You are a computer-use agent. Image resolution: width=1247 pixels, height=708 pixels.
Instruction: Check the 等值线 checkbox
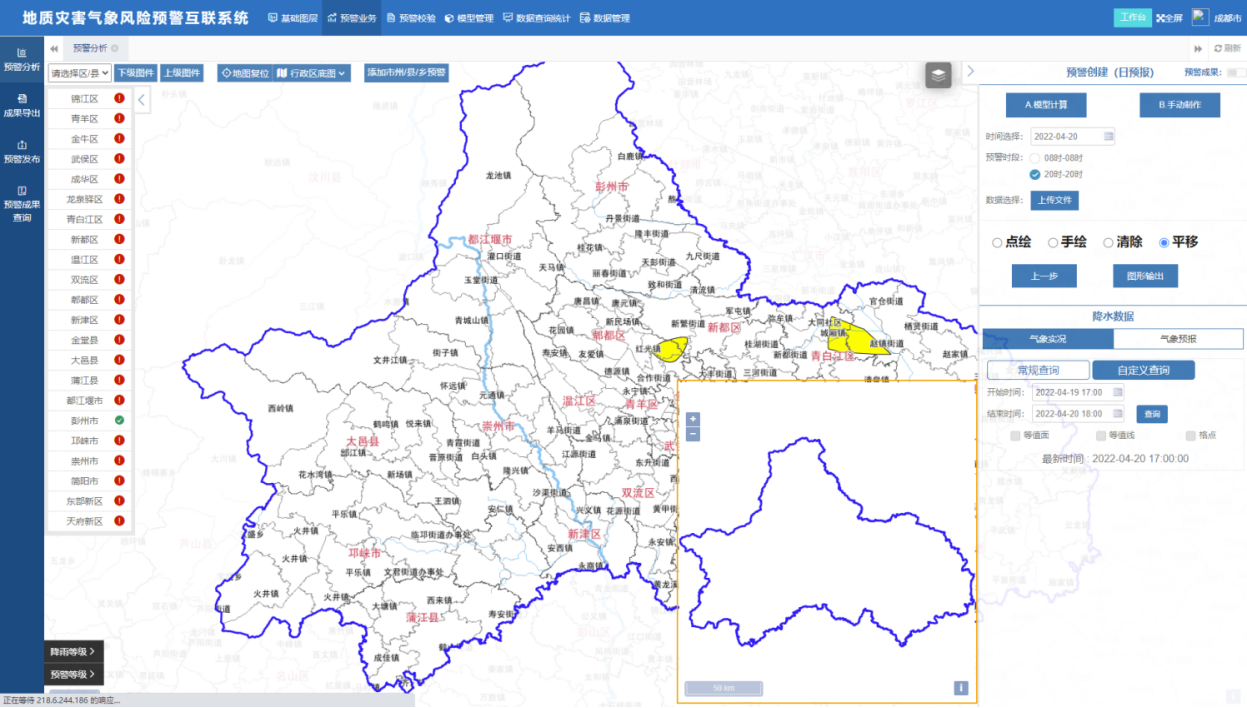[x=1101, y=436]
